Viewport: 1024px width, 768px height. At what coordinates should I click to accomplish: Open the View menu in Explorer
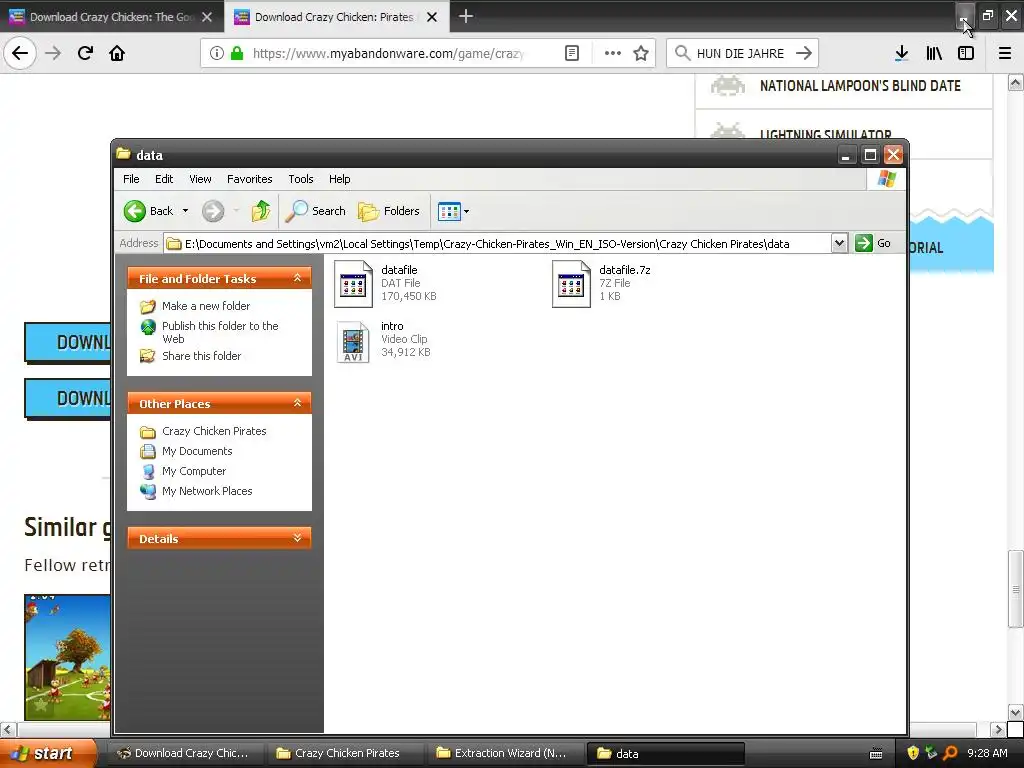(200, 179)
